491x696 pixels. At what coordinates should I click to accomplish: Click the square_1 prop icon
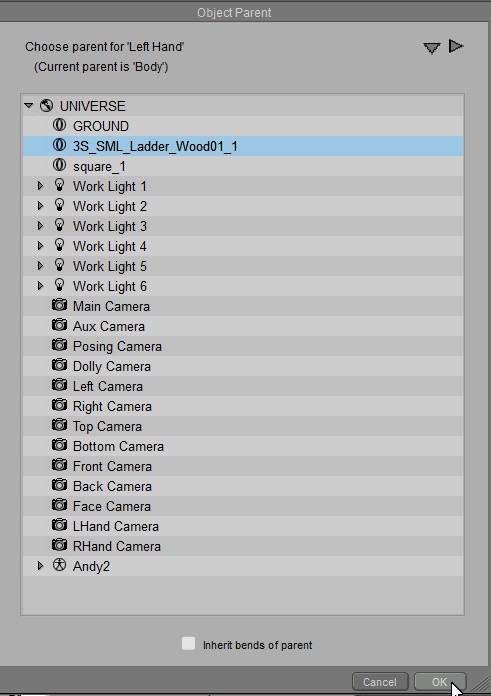point(59,166)
